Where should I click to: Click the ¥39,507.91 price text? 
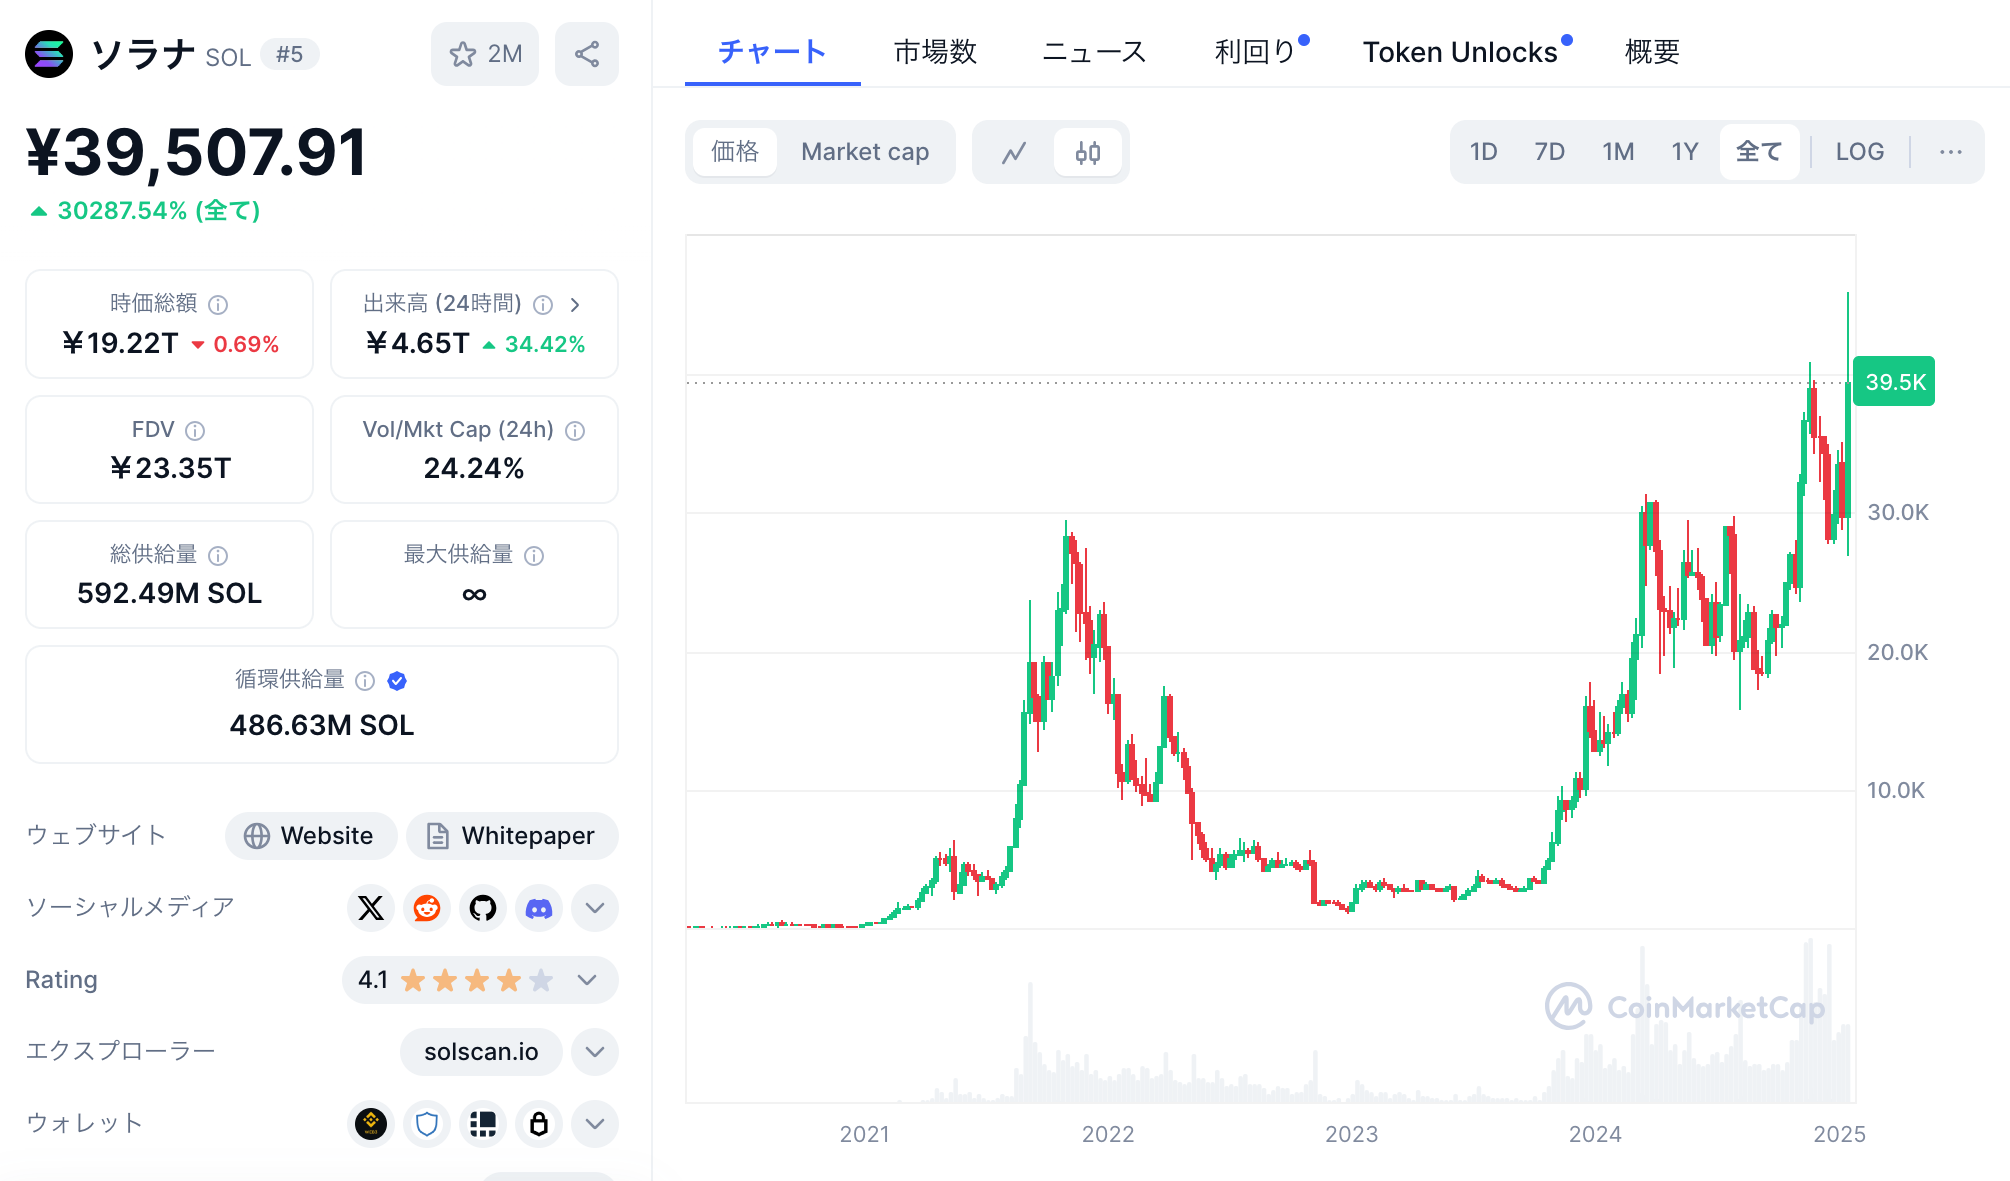[196, 153]
